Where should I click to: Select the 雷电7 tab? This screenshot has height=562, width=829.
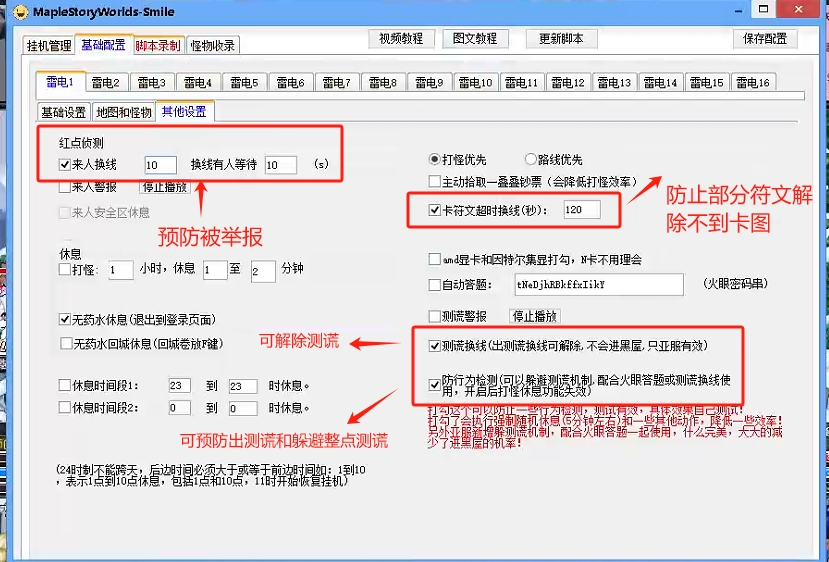point(337,82)
